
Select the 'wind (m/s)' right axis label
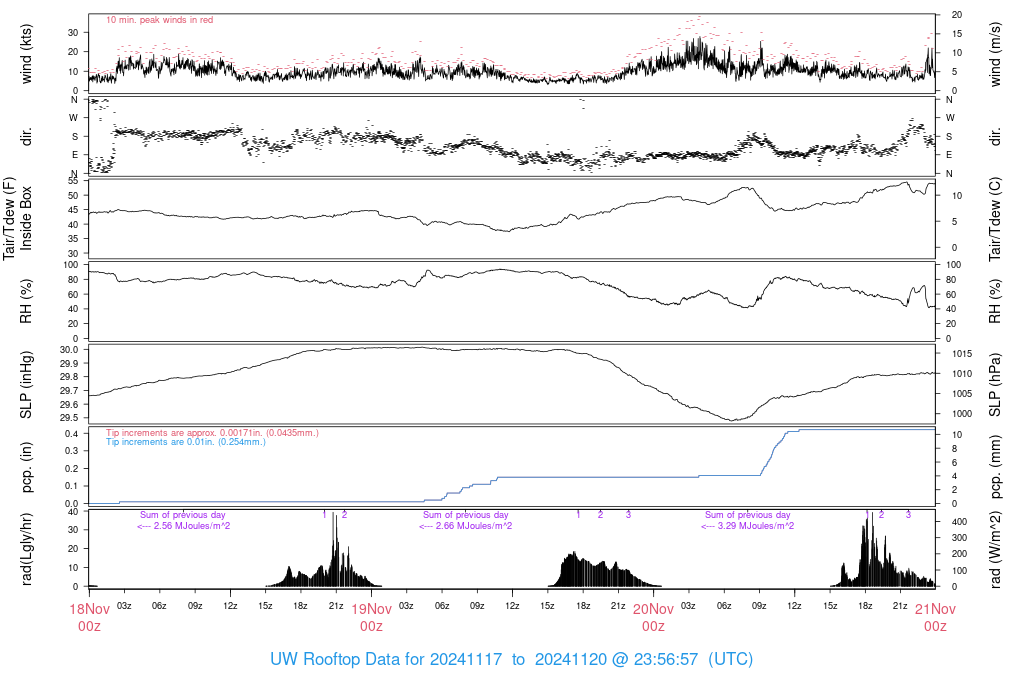tap(995, 54)
